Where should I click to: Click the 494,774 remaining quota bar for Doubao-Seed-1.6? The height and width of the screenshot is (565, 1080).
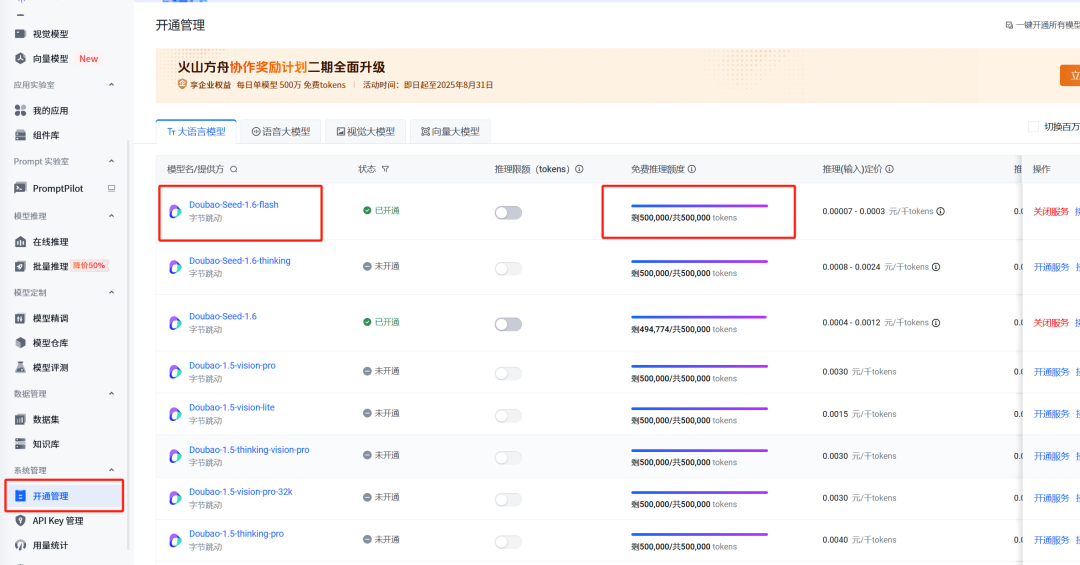(x=699, y=317)
